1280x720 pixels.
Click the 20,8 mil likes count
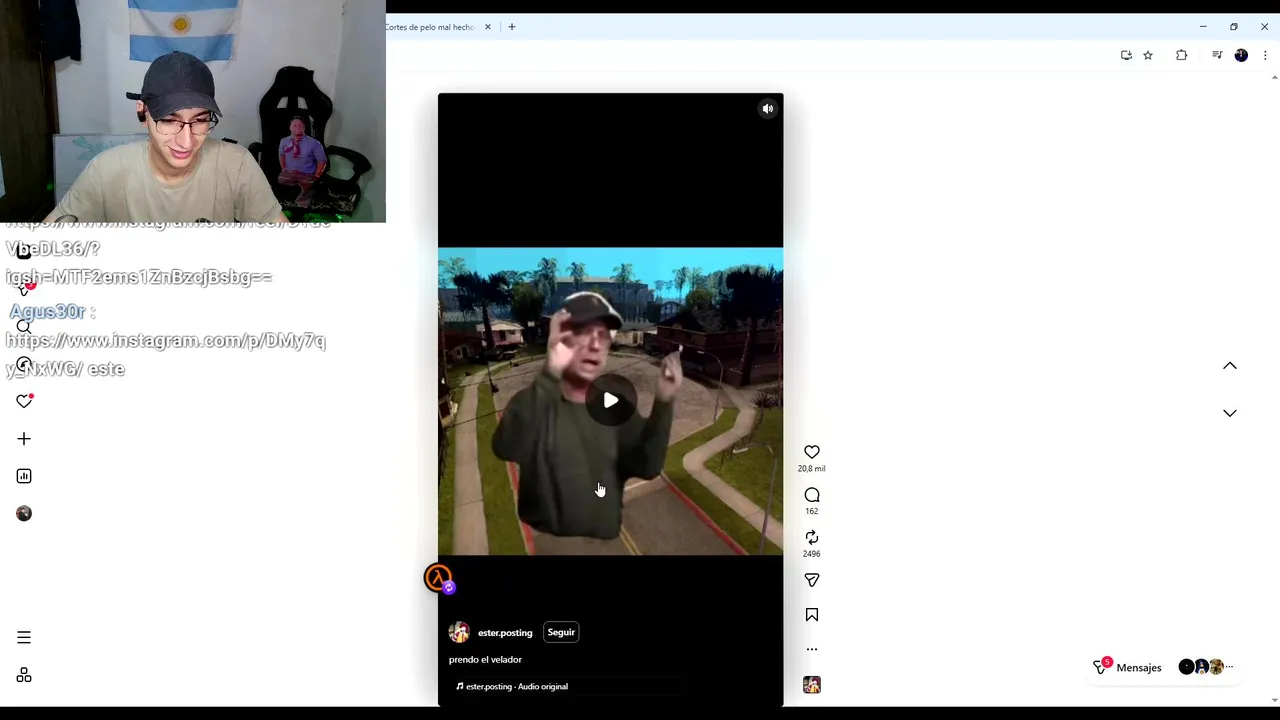click(812, 469)
